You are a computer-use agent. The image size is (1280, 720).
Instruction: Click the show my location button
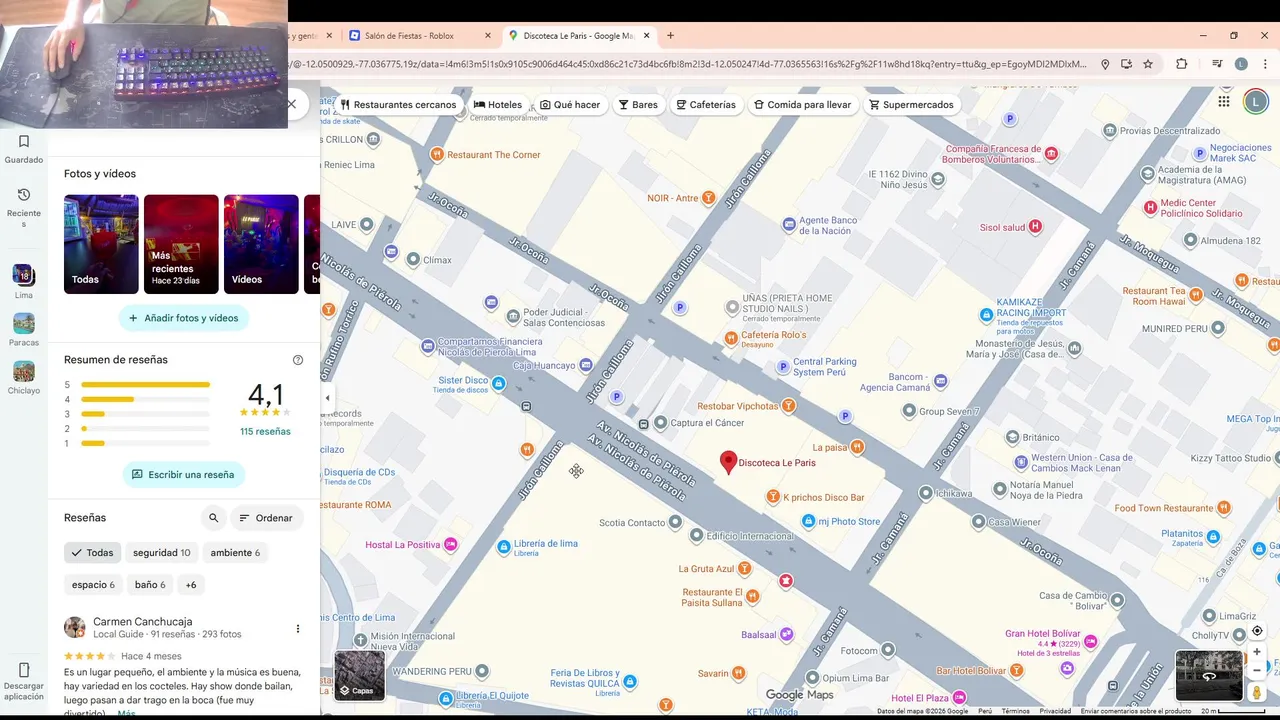tap(1257, 631)
